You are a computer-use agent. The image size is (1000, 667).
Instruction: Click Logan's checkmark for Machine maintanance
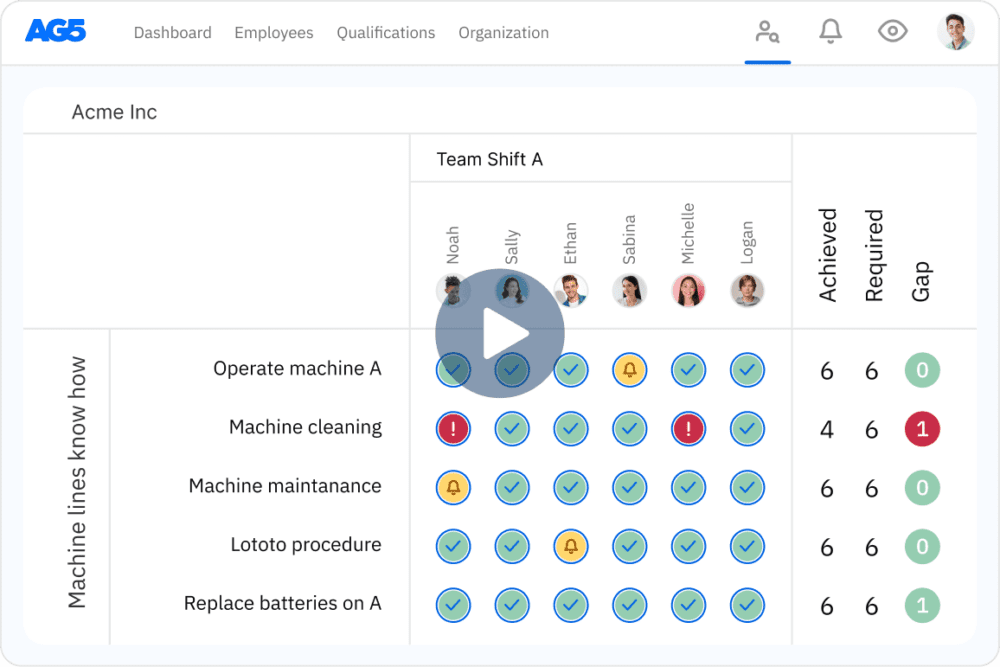coord(747,487)
